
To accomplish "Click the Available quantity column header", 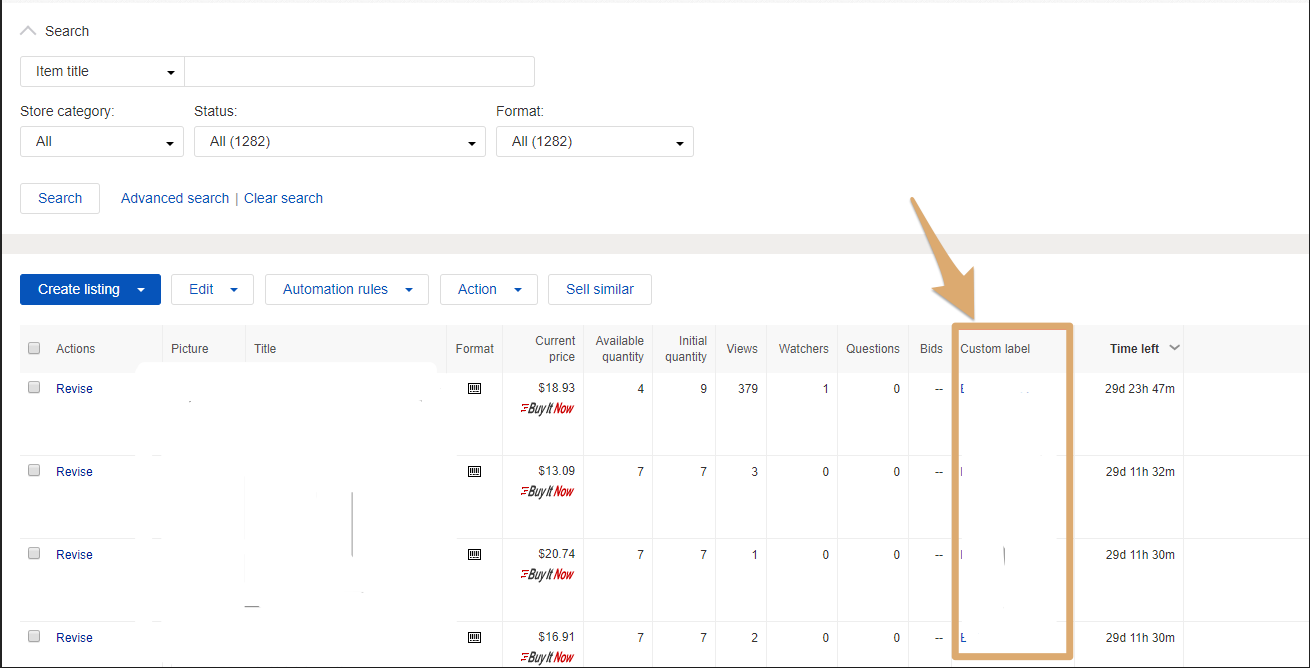I will pos(620,349).
